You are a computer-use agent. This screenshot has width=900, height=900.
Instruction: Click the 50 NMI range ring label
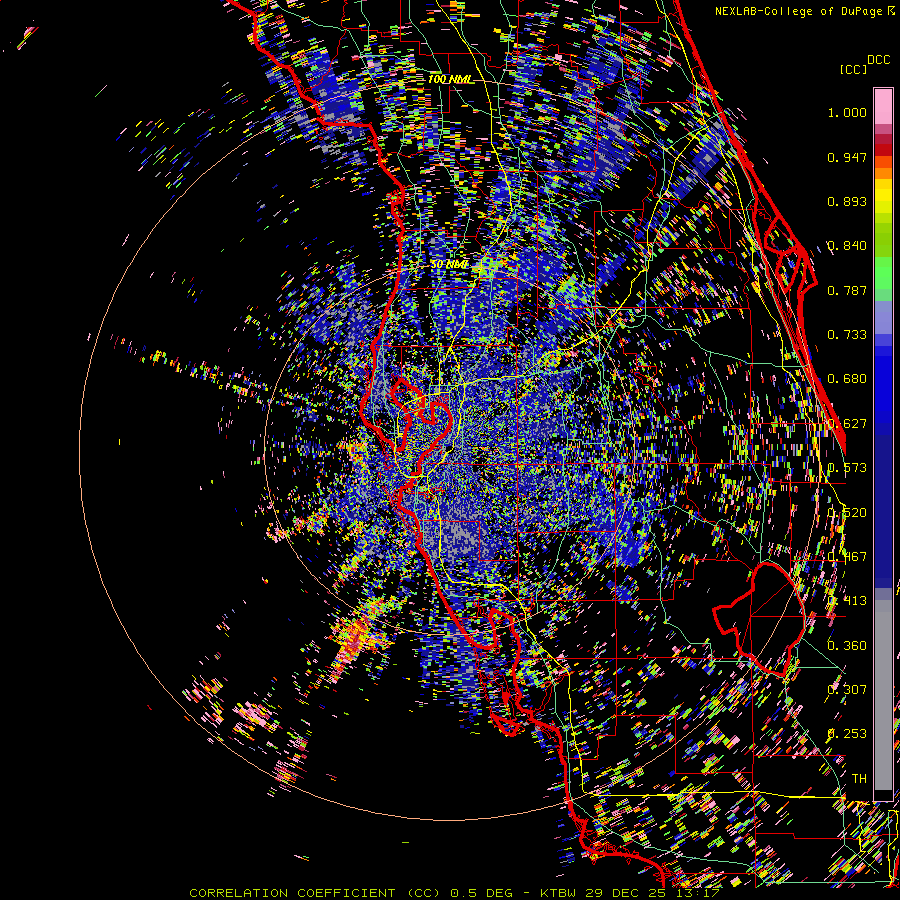449,264
